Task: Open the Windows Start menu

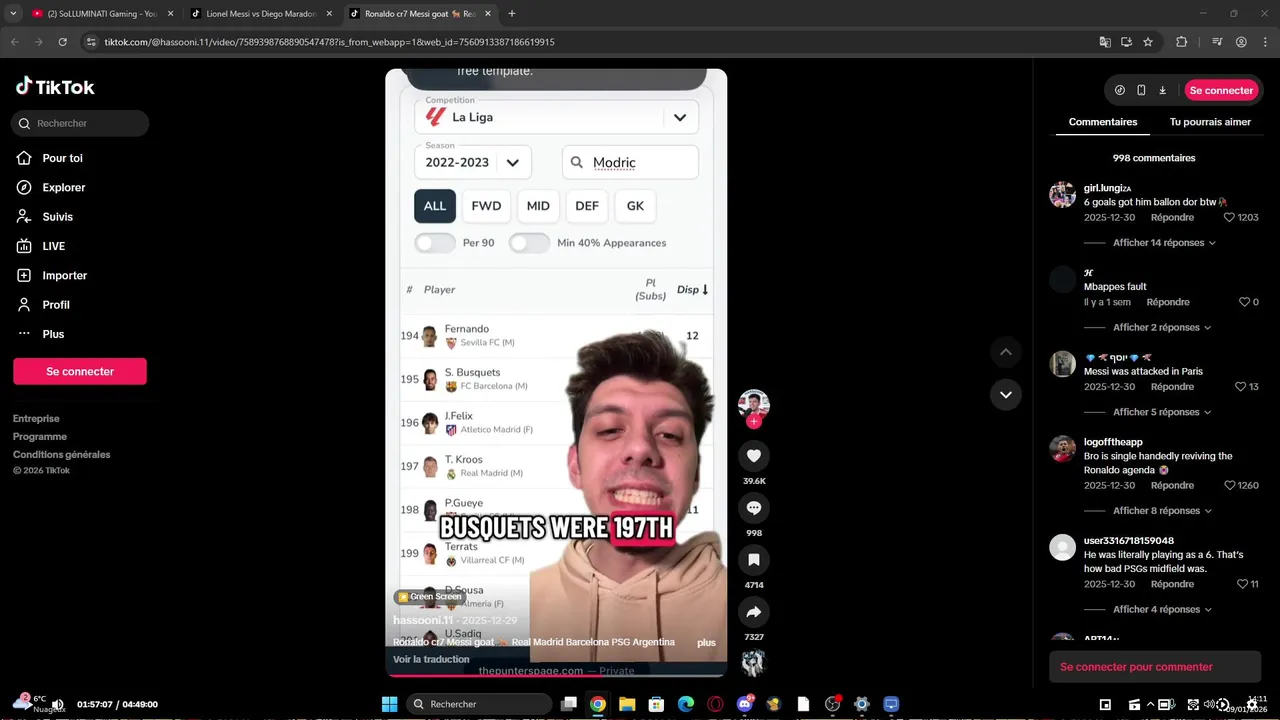Action: (390, 704)
